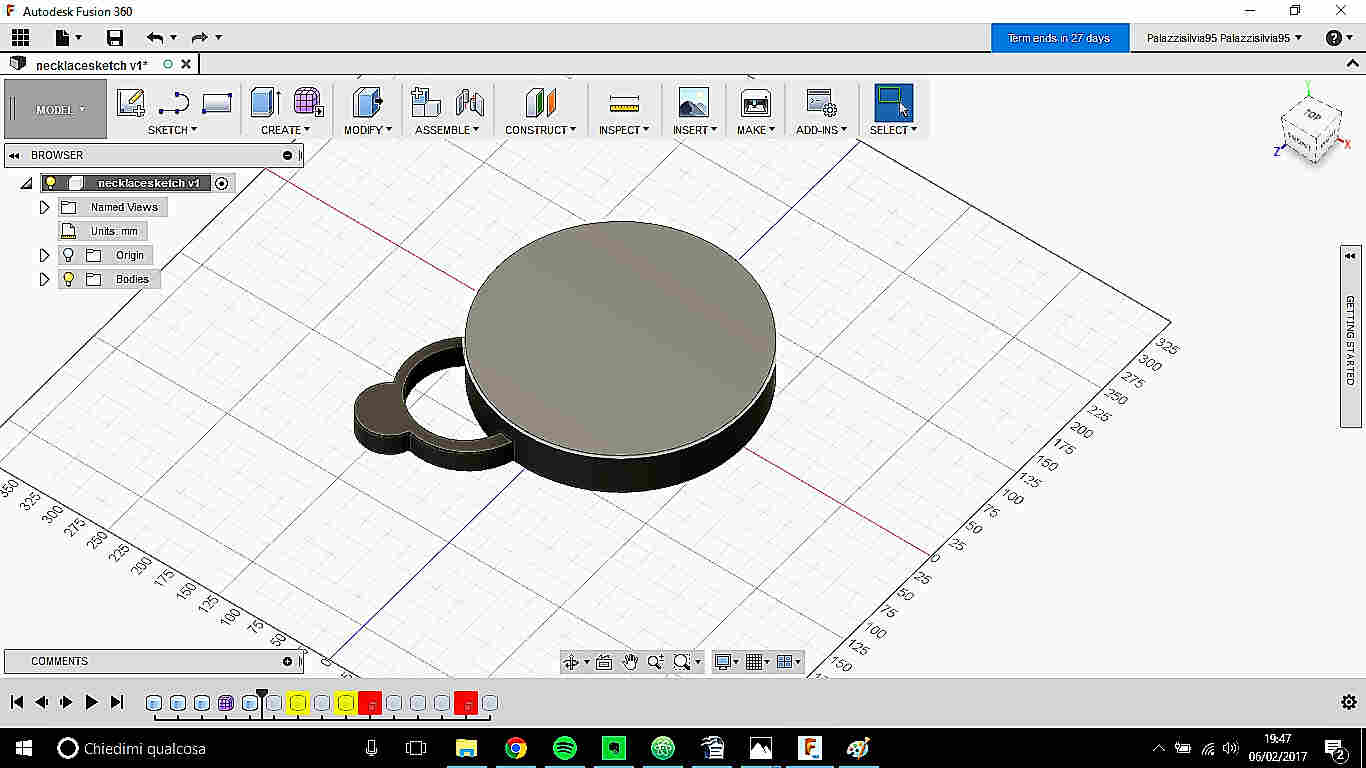Play the timeline

click(x=91, y=702)
